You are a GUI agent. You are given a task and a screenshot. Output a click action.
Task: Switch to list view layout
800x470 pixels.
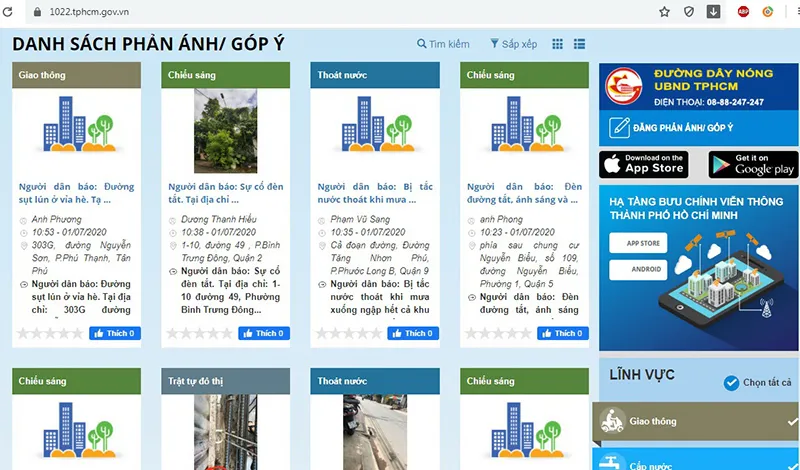(x=580, y=44)
